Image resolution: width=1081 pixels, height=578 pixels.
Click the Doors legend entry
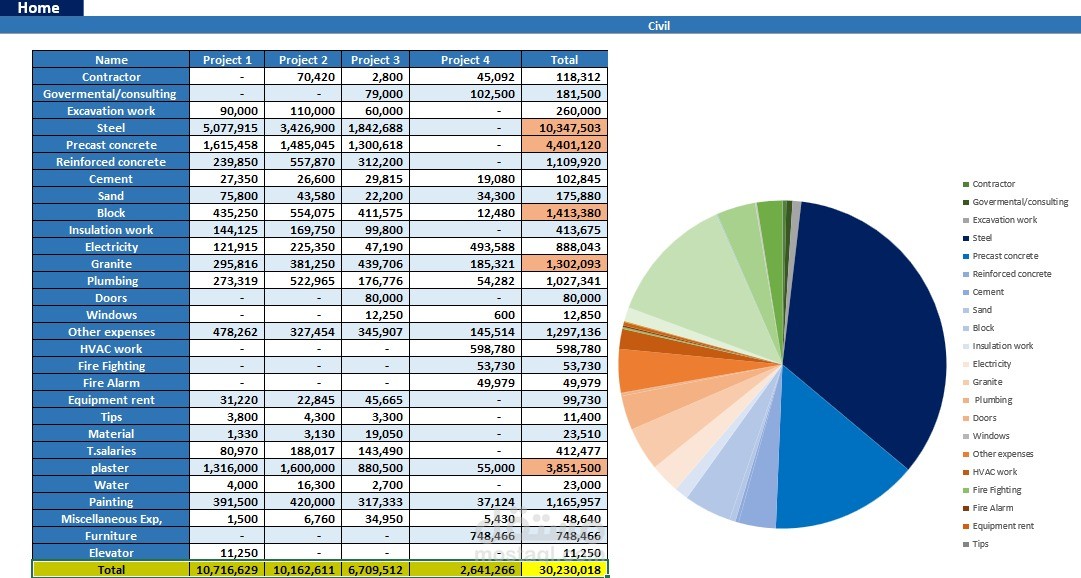tap(979, 418)
